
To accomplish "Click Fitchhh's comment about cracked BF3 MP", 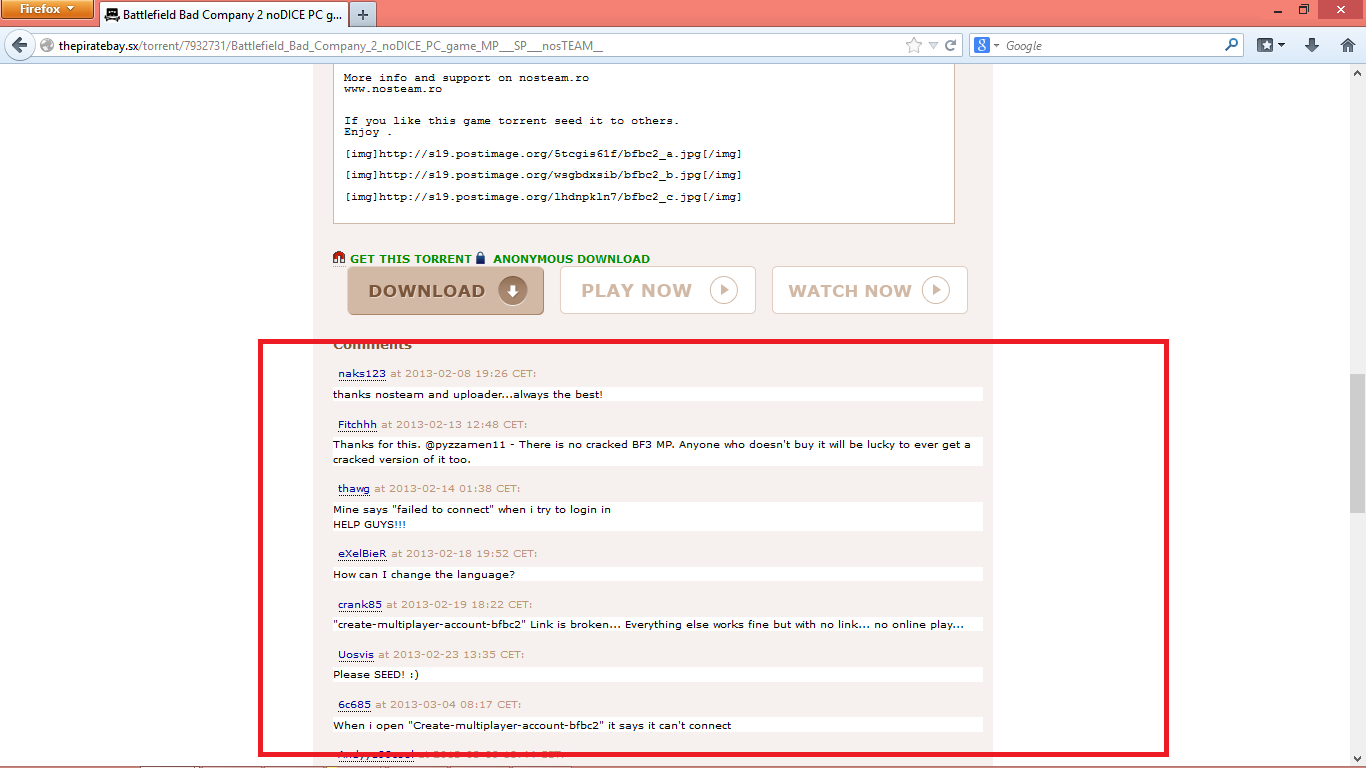I will pyautogui.click(x=652, y=452).
